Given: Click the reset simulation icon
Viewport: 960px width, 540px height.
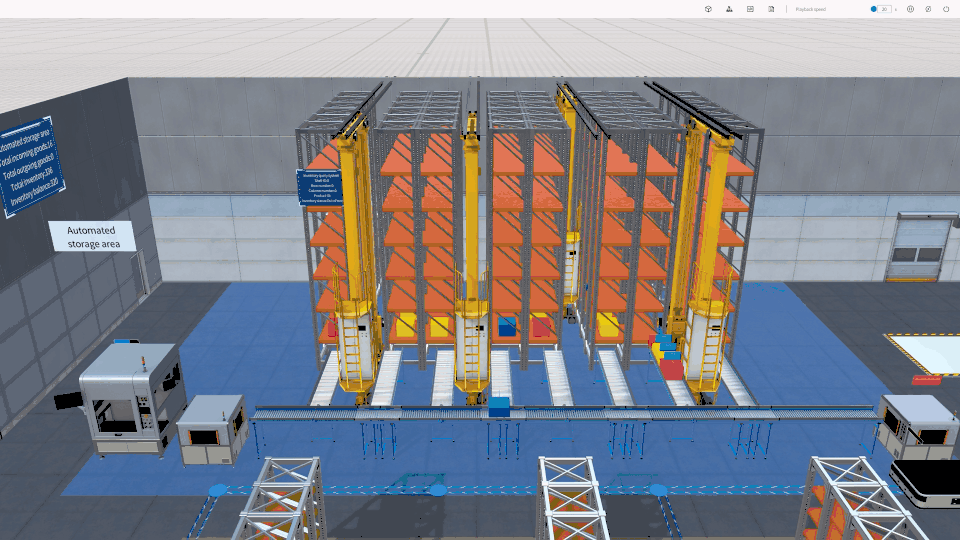Looking at the screenshot, I should (928, 9).
